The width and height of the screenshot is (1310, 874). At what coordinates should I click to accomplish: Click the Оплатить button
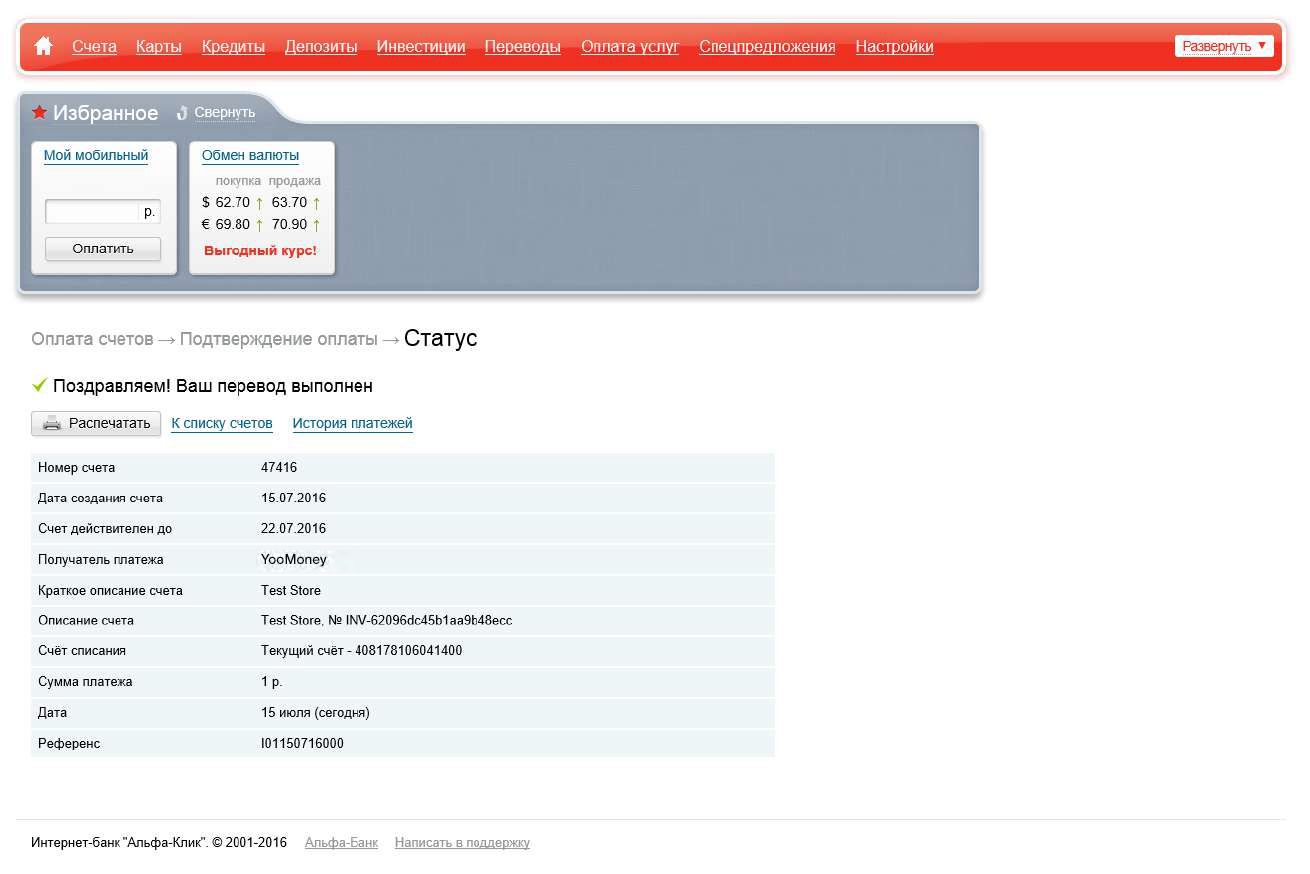103,249
